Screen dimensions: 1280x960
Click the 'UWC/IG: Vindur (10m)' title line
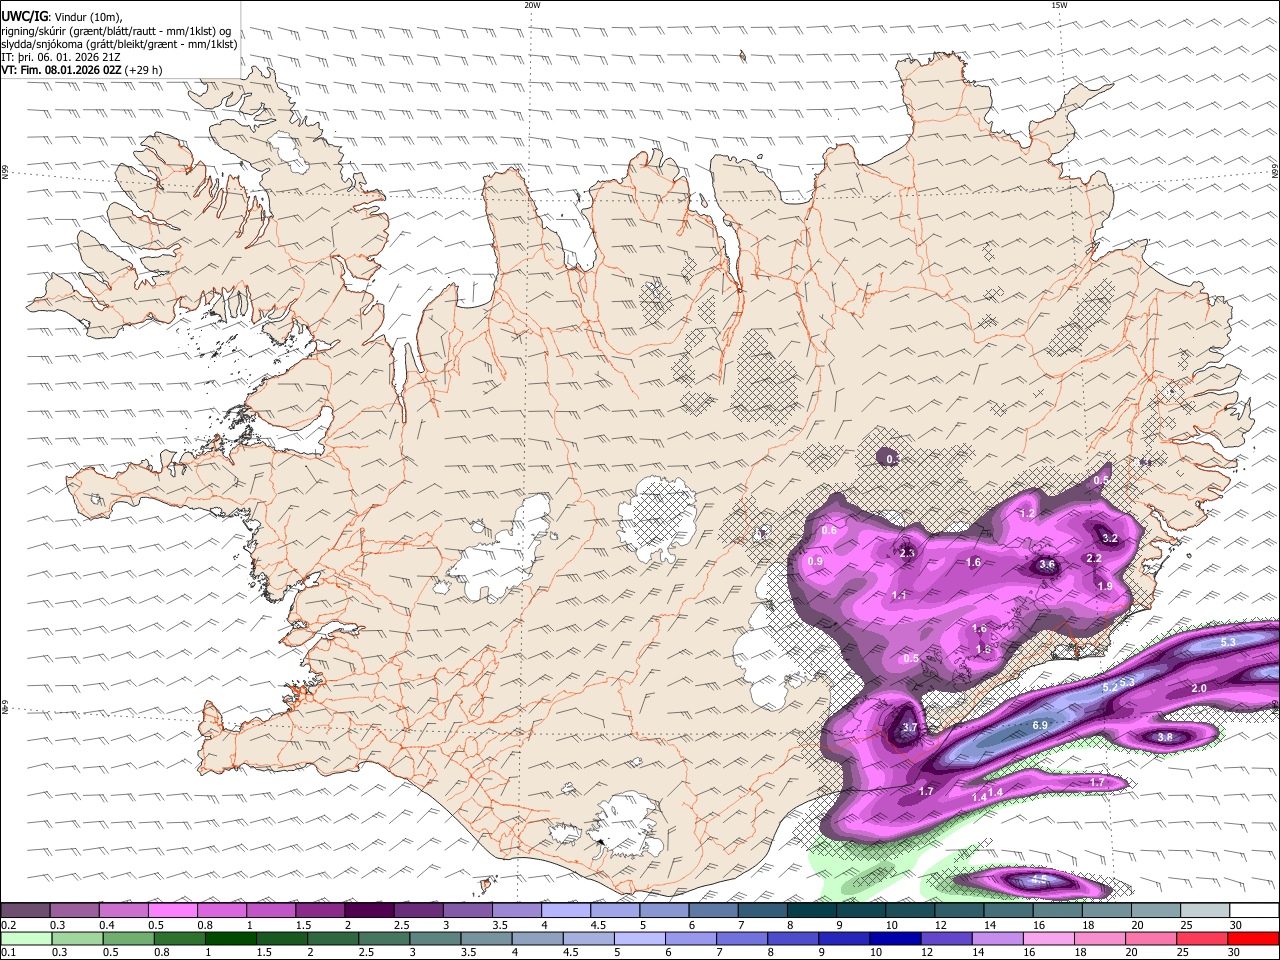(x=62, y=17)
